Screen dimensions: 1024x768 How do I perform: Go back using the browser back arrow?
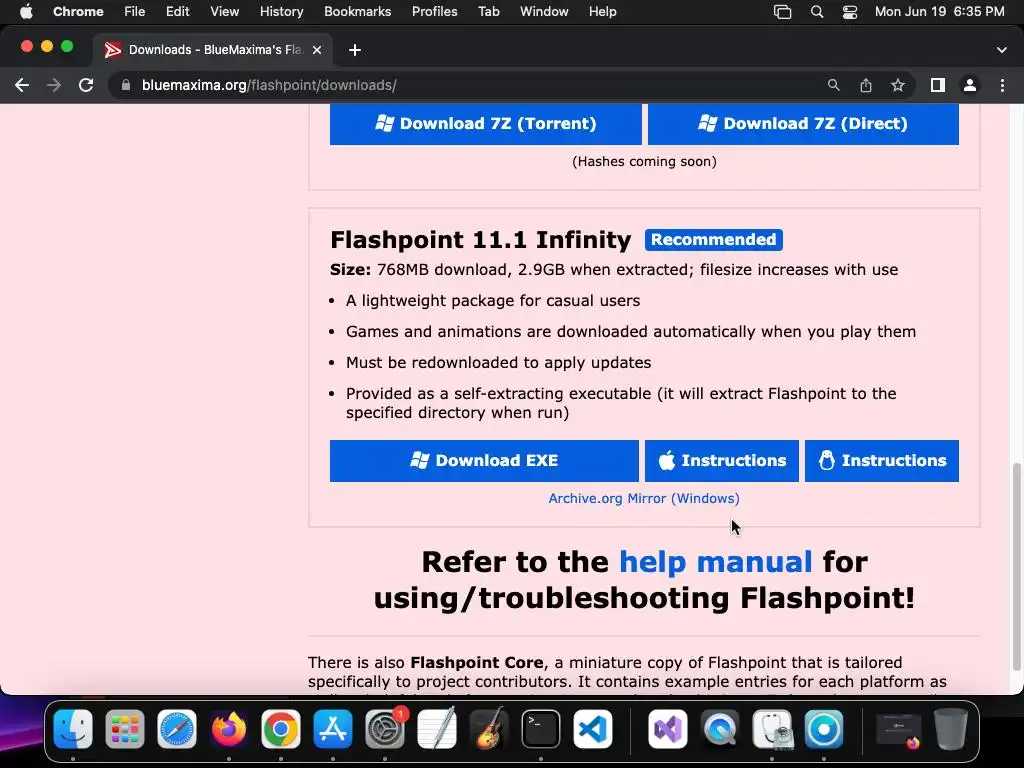click(x=22, y=85)
